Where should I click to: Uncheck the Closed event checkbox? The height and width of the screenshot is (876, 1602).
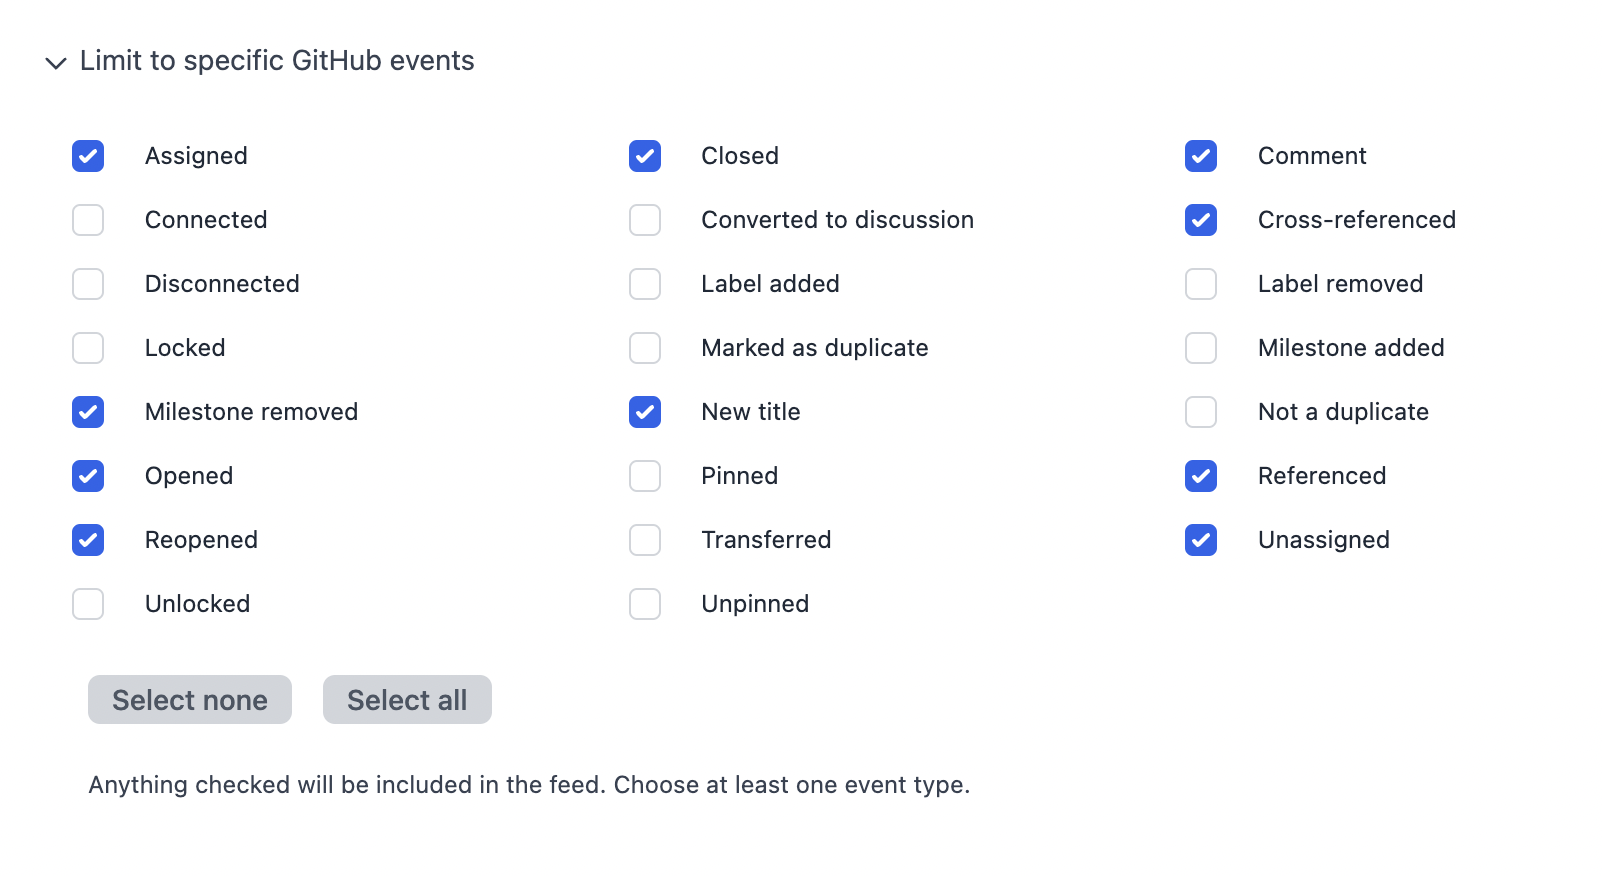(645, 156)
